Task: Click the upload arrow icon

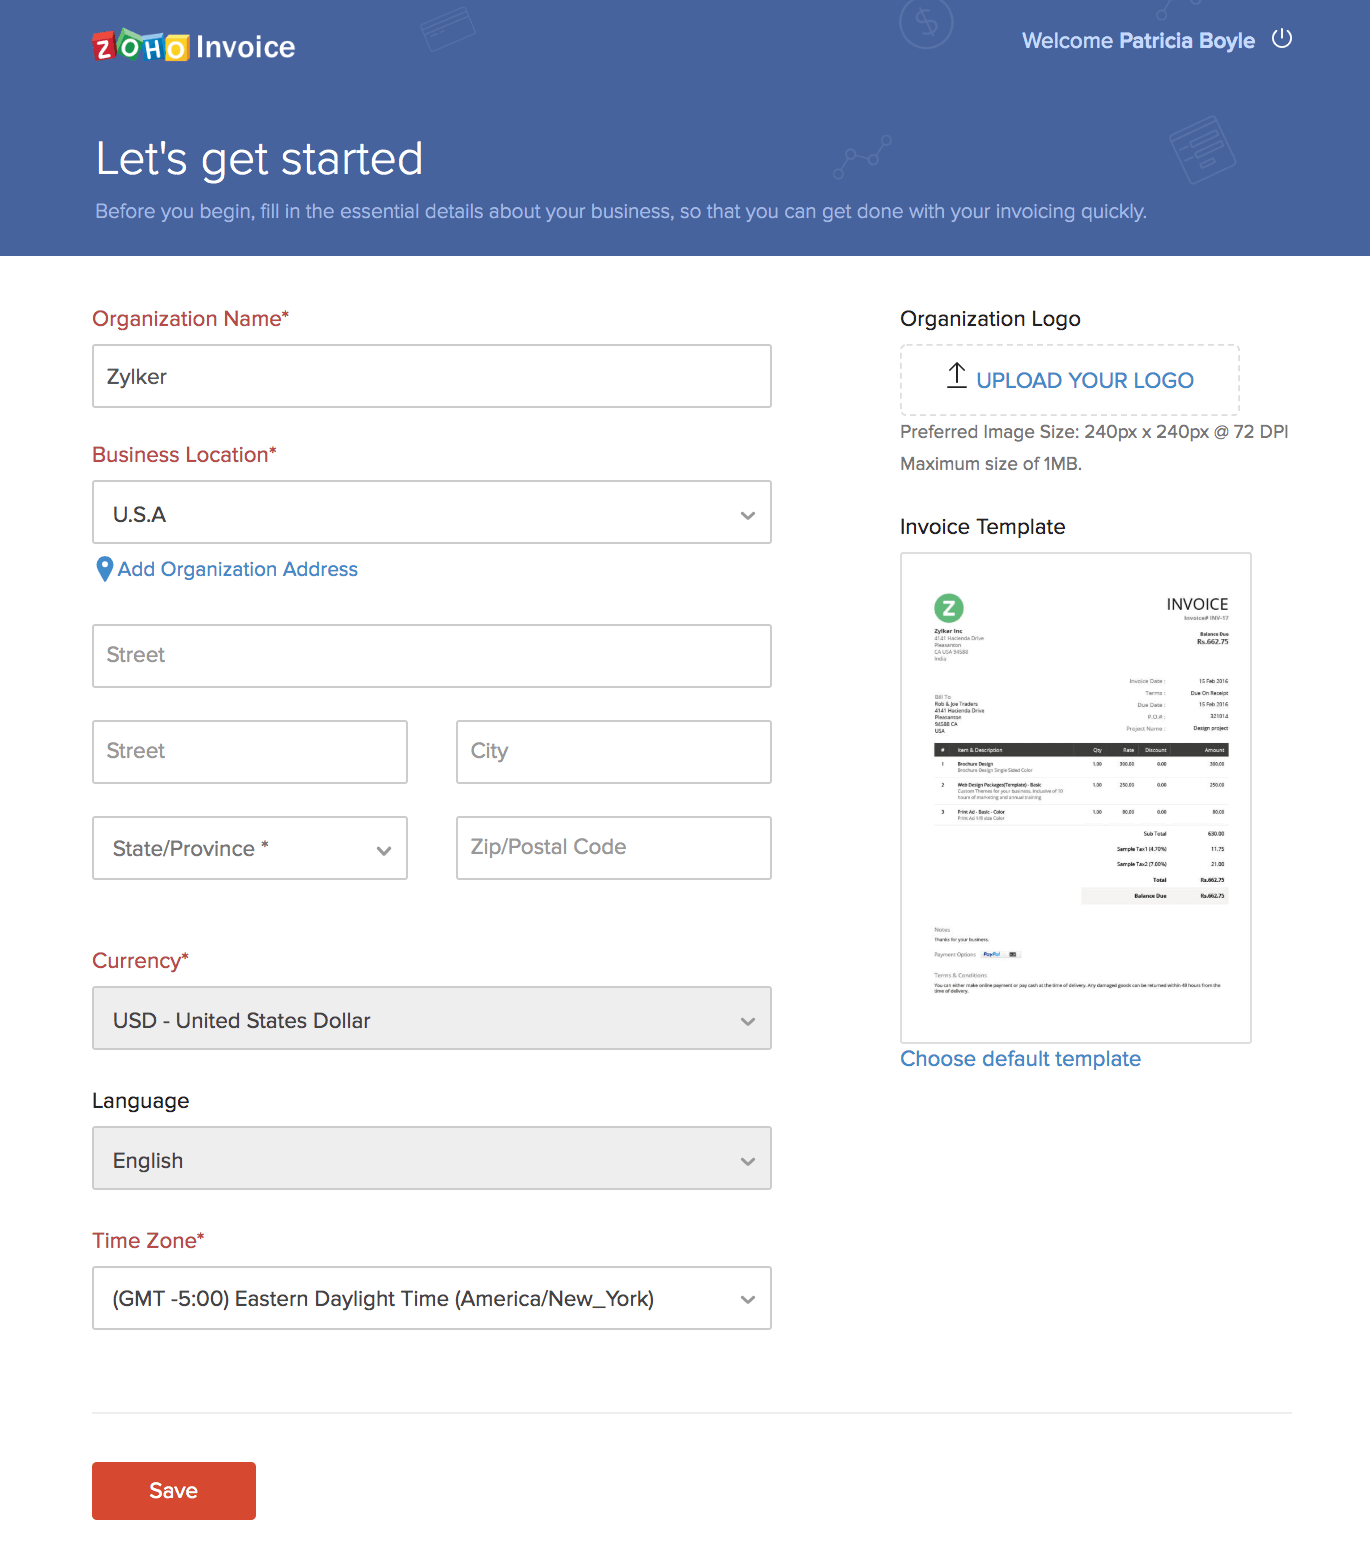Action: click(956, 376)
